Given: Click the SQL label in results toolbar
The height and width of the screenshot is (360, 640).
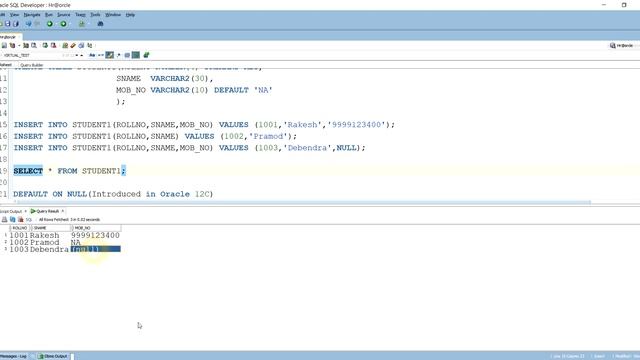Looking at the screenshot, I should 29,220.
